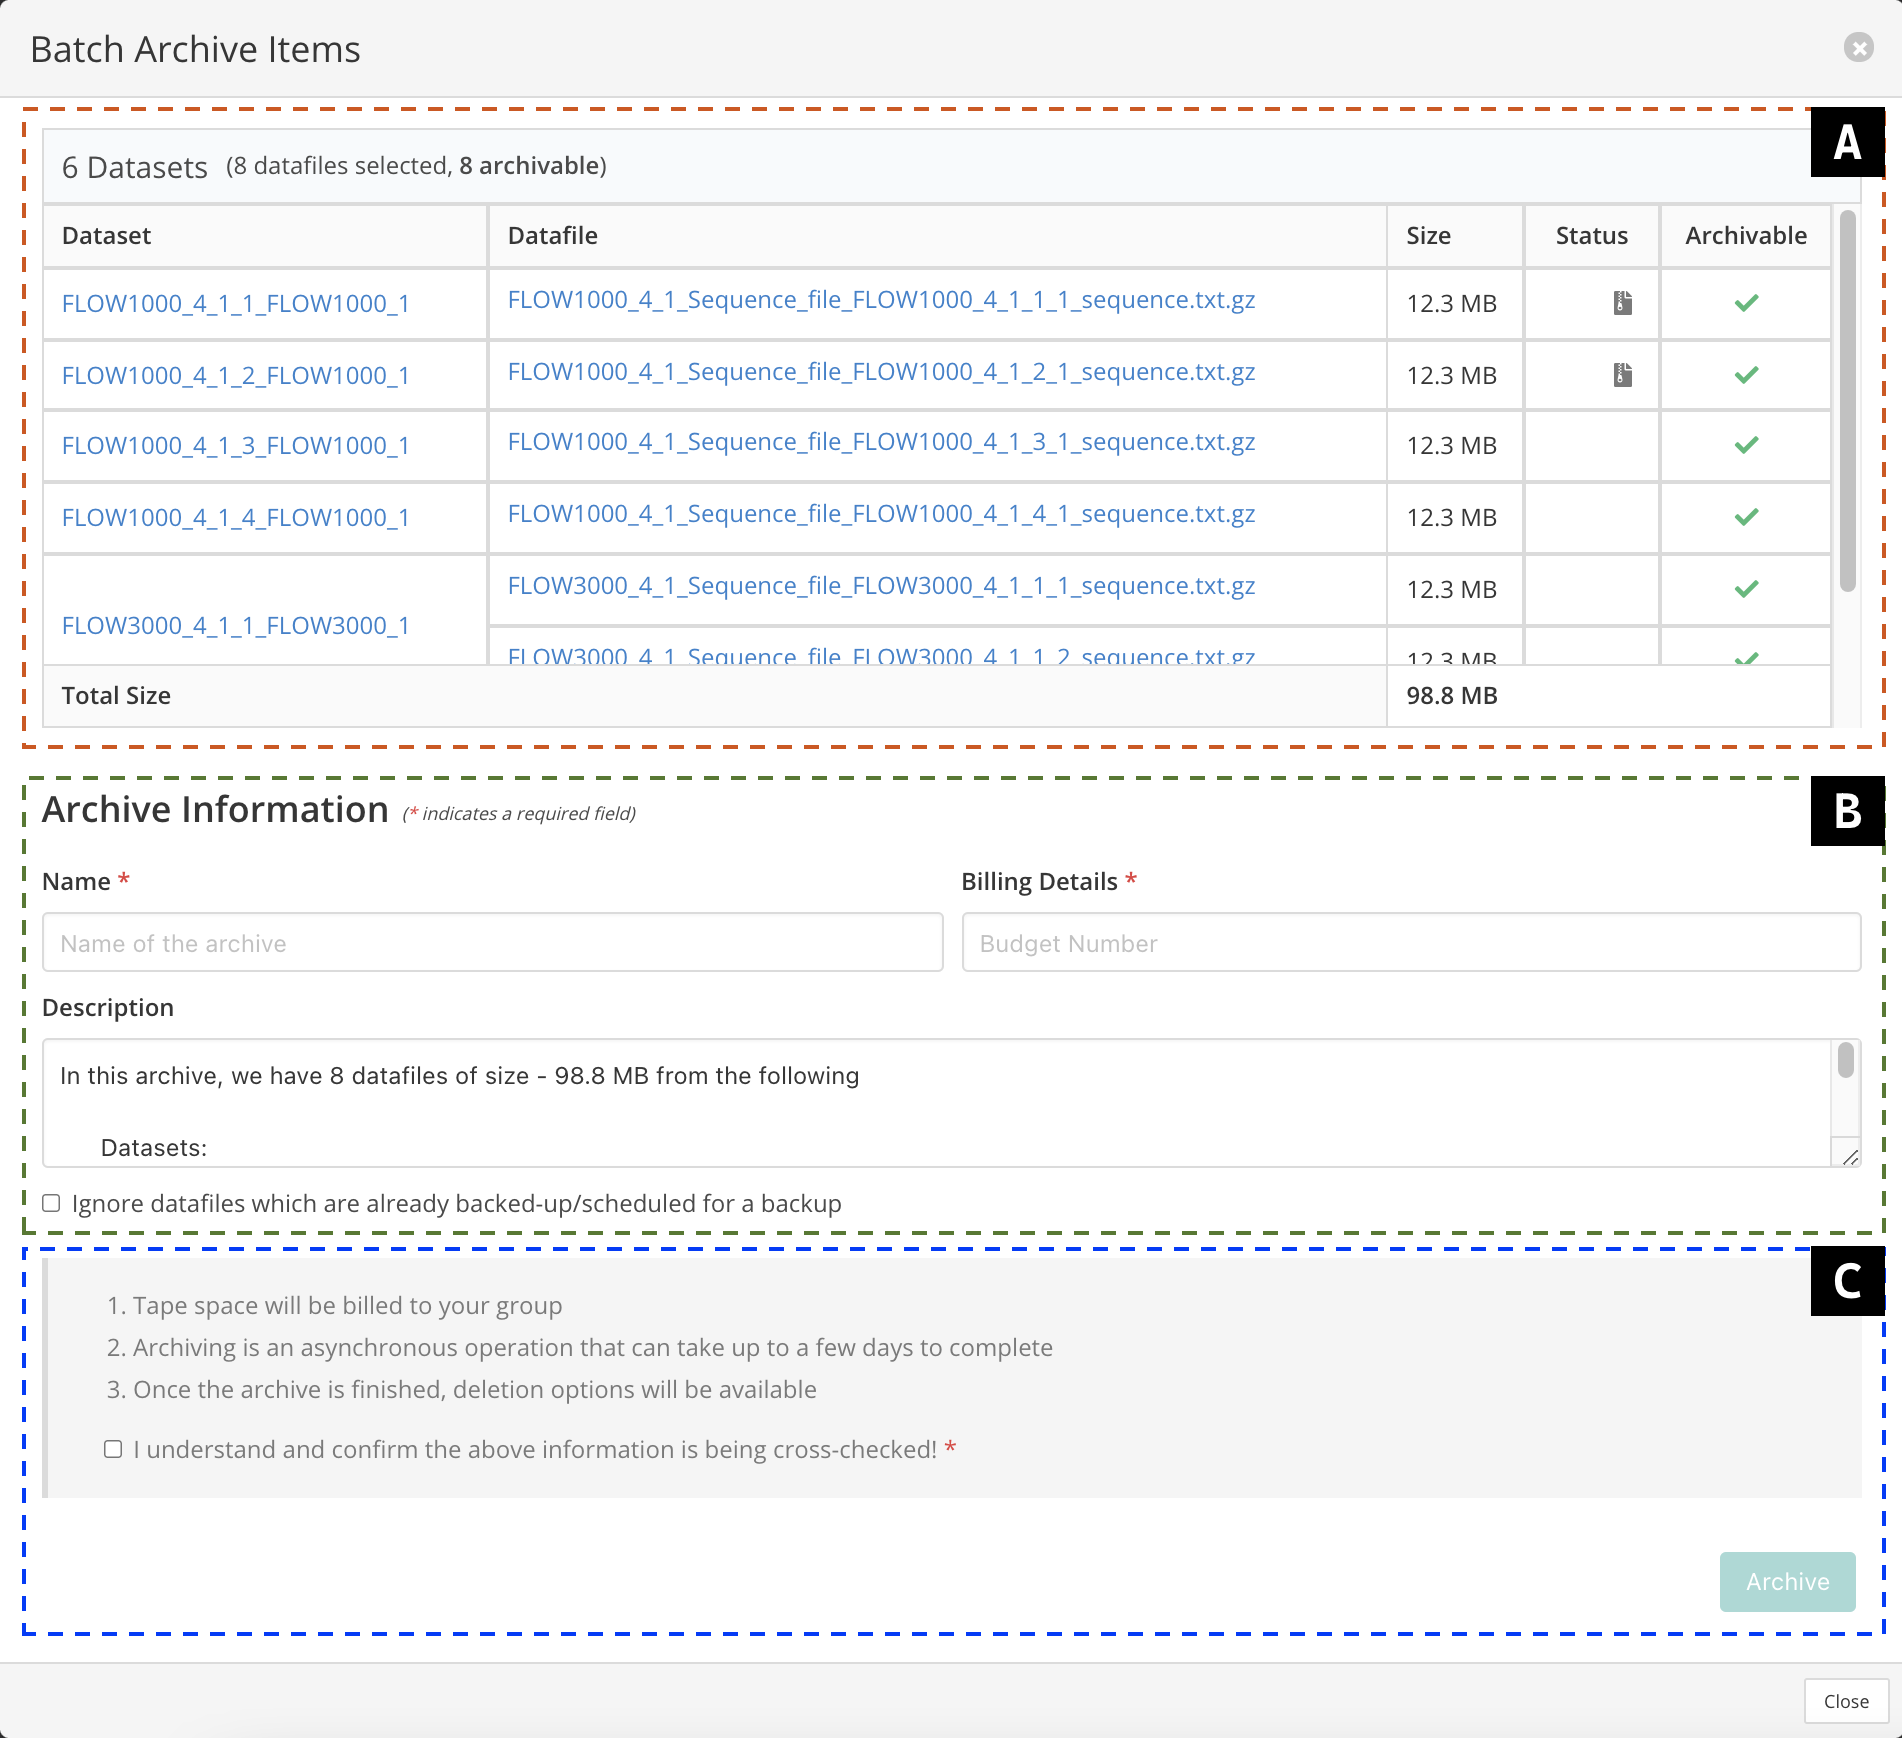
Task: Click the green checkmark for FLOW3000_4_1_1_1 sequence file
Action: (x=1746, y=589)
